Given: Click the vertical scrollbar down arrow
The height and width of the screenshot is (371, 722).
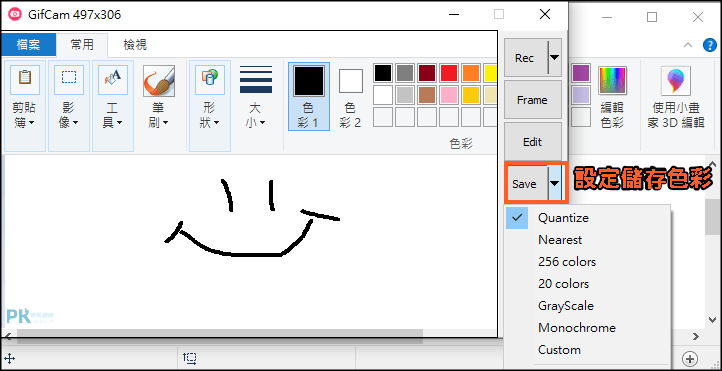Looking at the screenshot, I should (712, 319).
